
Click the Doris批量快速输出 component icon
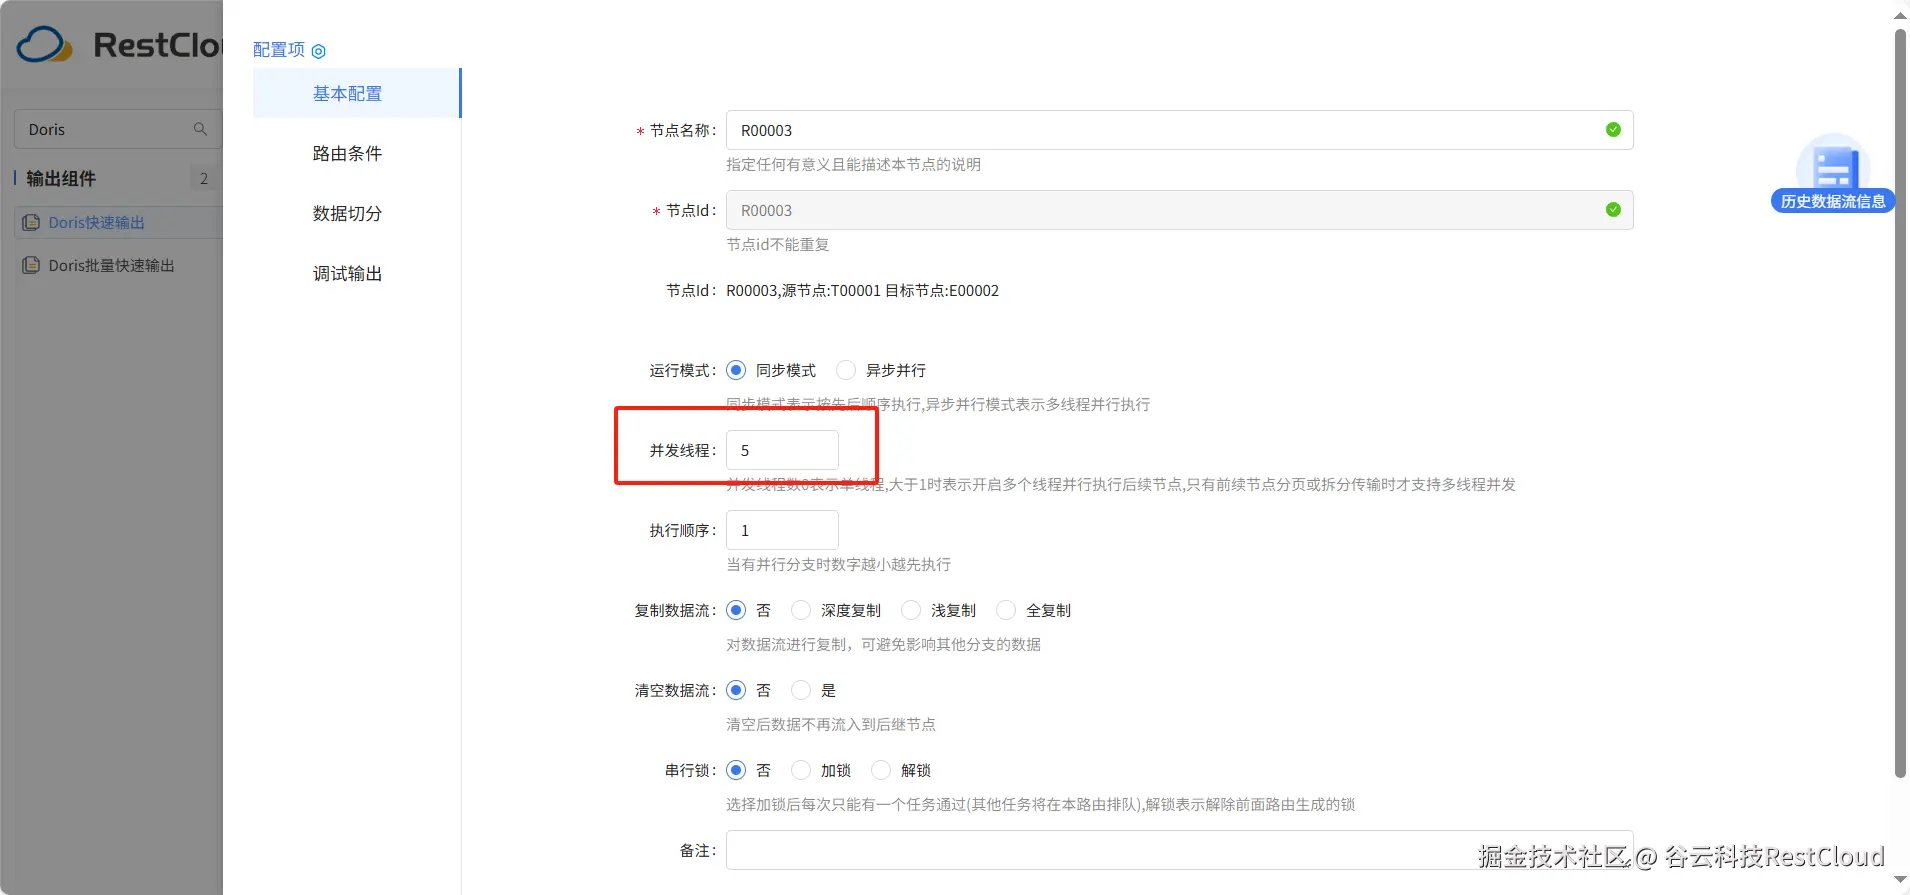pyautogui.click(x=31, y=265)
